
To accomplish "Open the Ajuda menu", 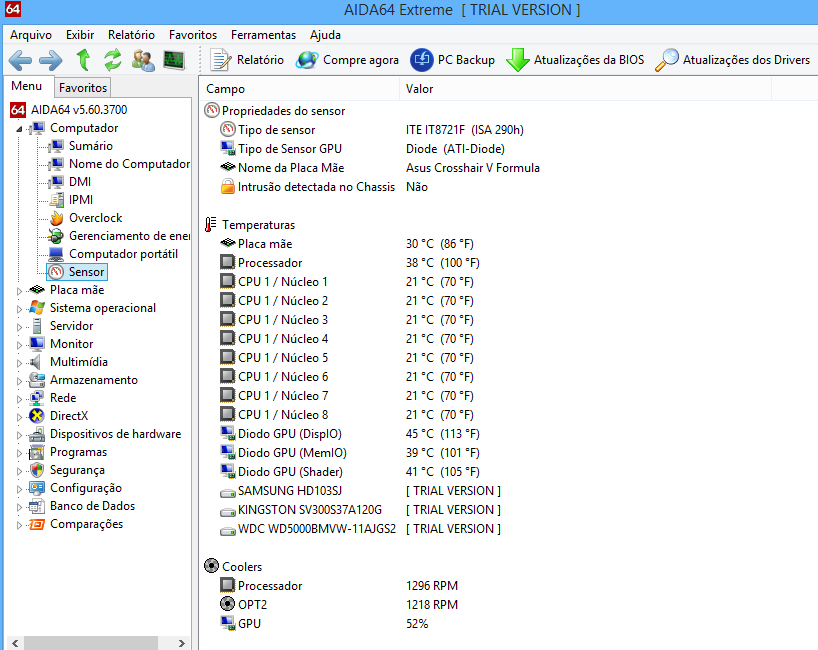I will click(x=326, y=35).
